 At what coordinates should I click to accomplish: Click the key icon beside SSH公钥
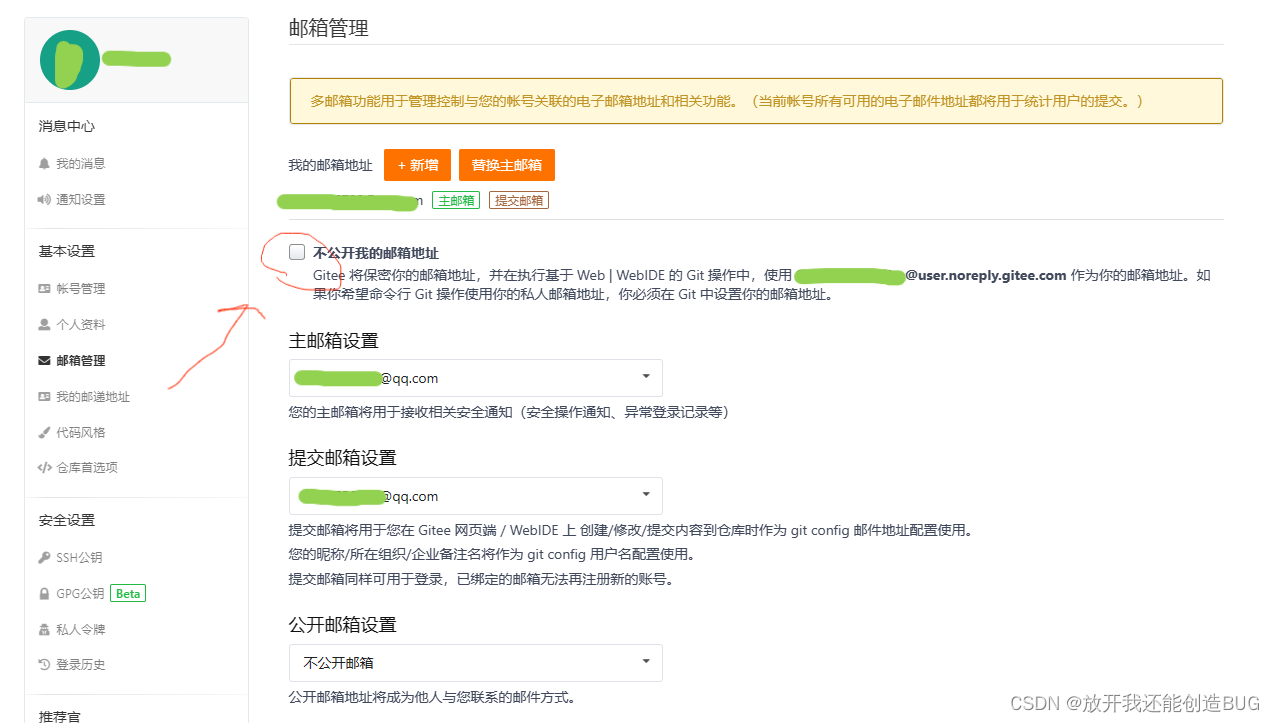[x=44, y=557]
